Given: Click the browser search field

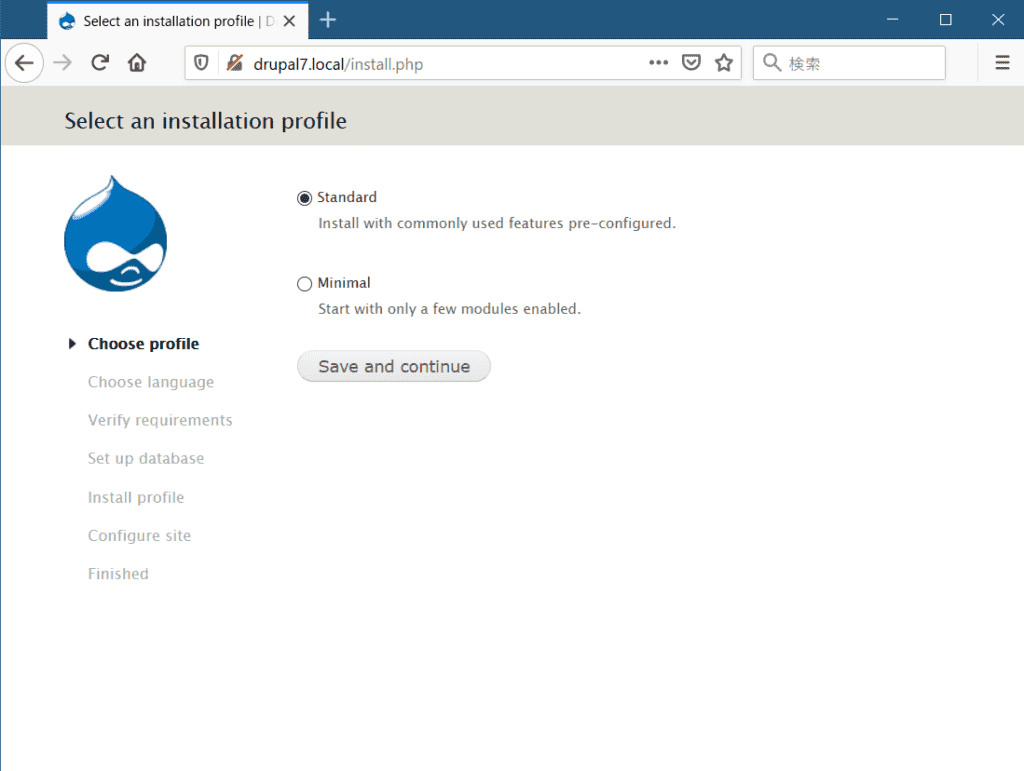Looking at the screenshot, I should pyautogui.click(x=849, y=63).
